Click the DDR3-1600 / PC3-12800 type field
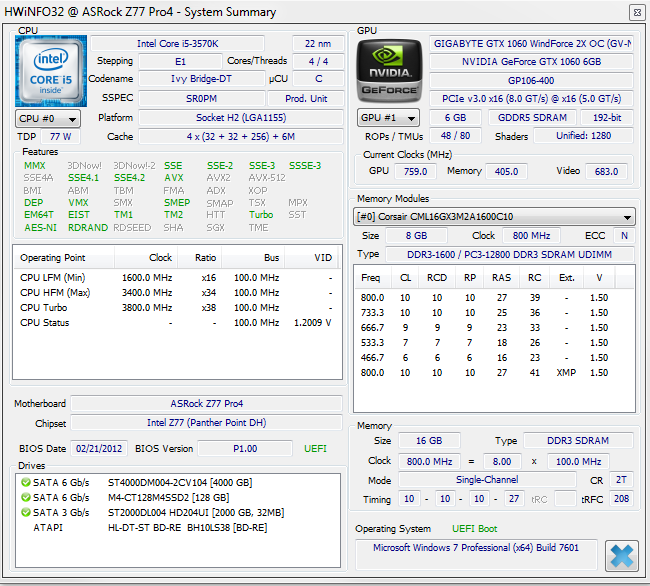Screen dimensions: 650x586 [509, 254]
